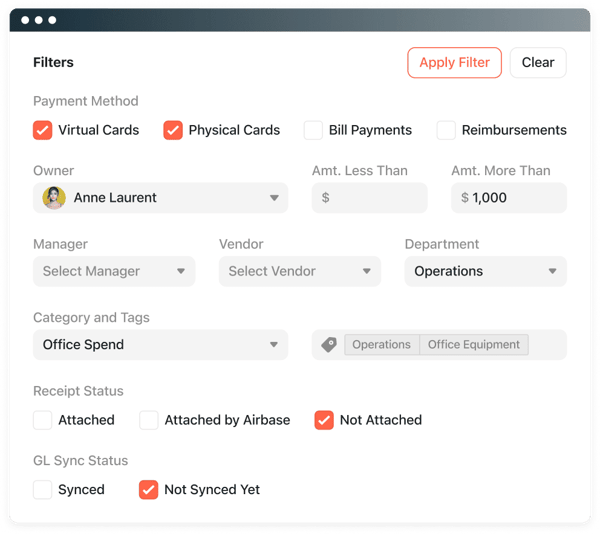Enable the Bill Payments checkbox
600x534 pixels.
(x=313, y=130)
